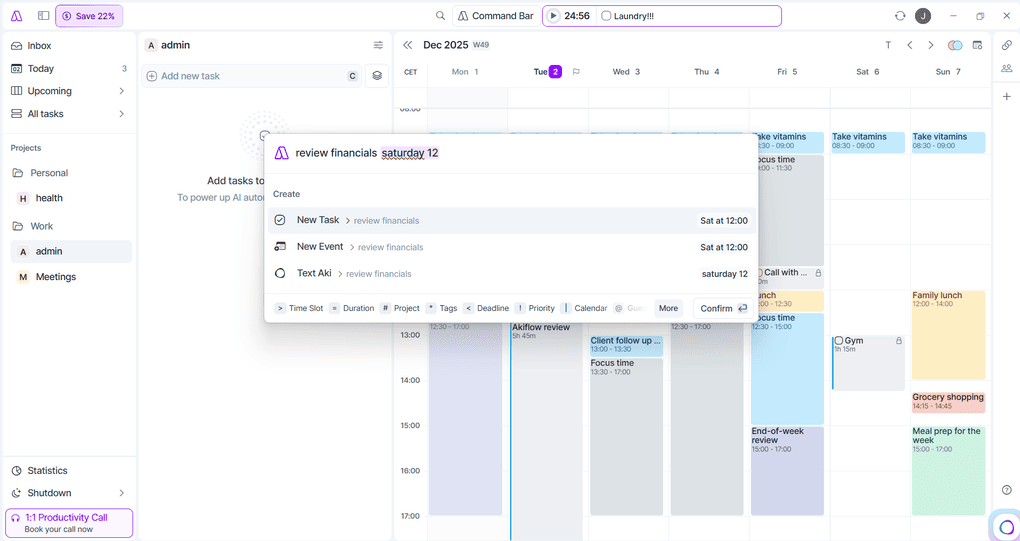The height and width of the screenshot is (541, 1020).
Task: Open the calendar view icon at top right
Action: tap(977, 45)
